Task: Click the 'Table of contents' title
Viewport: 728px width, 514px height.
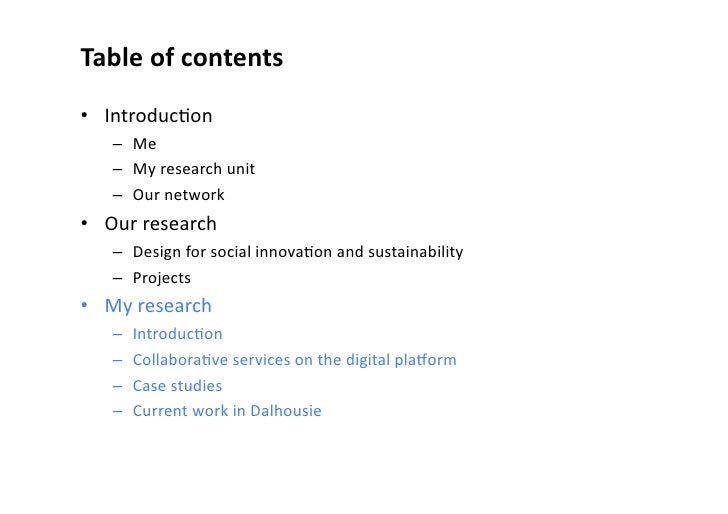Action: pyautogui.click(x=182, y=58)
